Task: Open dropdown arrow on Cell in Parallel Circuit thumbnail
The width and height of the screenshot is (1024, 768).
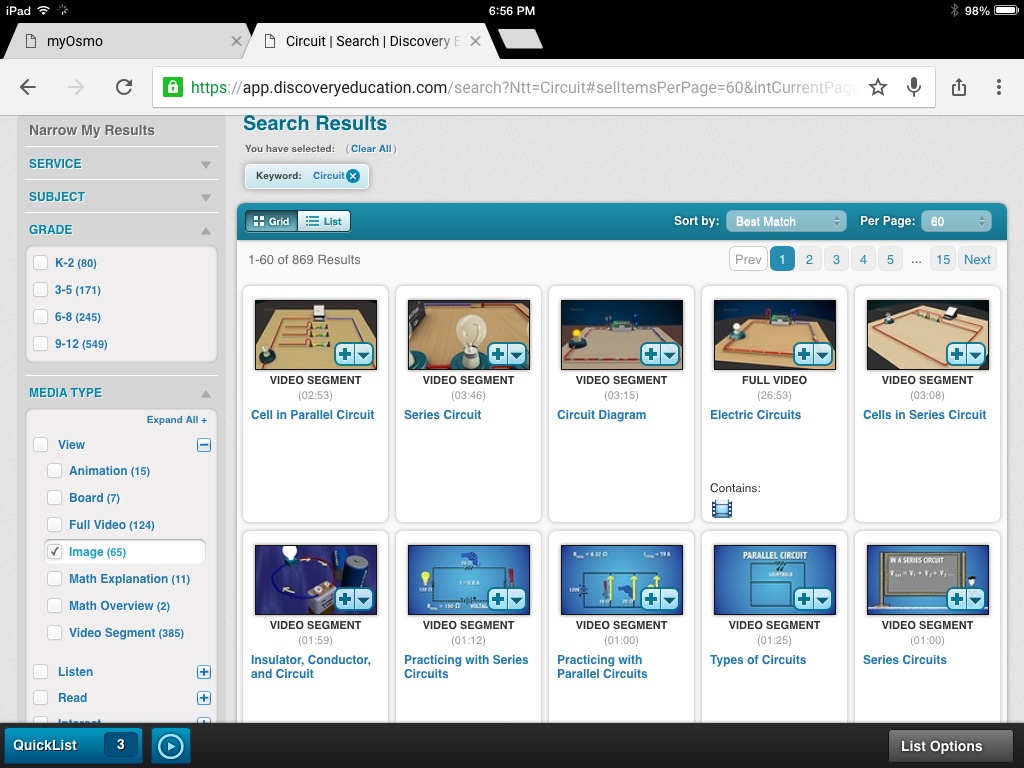Action: pos(364,355)
